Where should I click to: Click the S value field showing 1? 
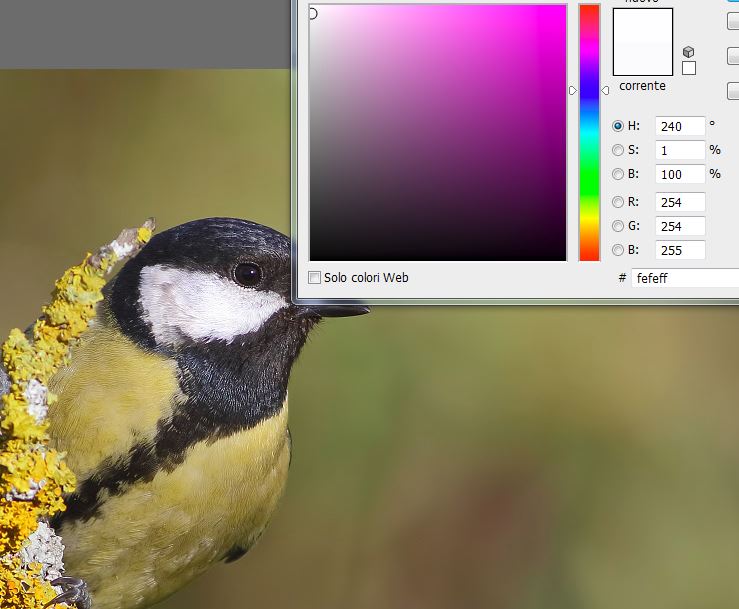click(680, 150)
